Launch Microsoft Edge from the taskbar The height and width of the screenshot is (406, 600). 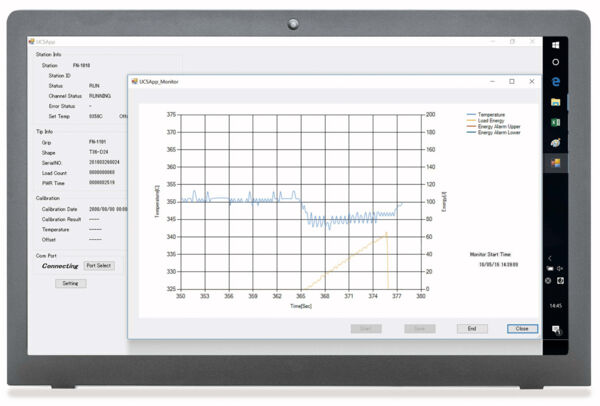point(556,82)
